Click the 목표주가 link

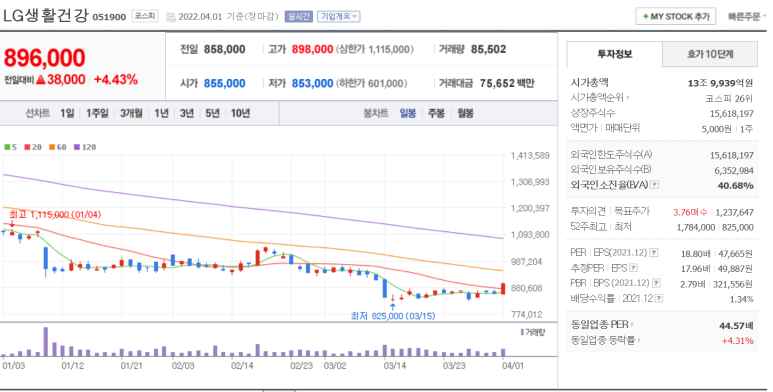point(632,212)
